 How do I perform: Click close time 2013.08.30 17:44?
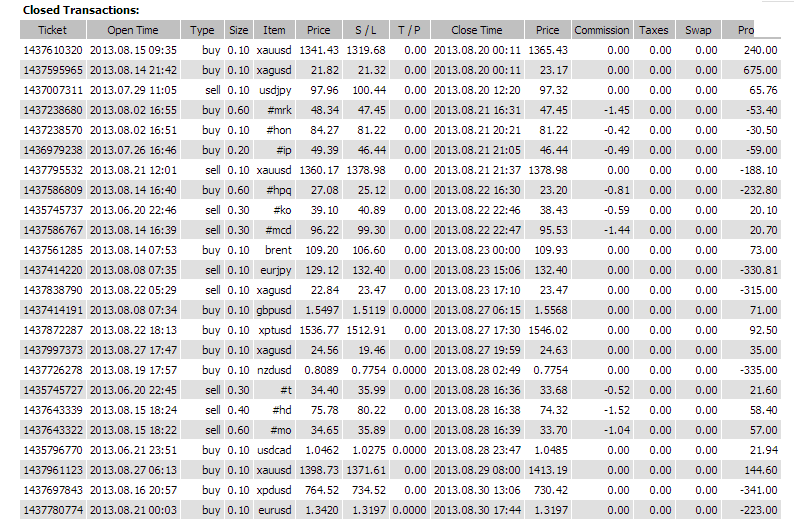pos(477,510)
